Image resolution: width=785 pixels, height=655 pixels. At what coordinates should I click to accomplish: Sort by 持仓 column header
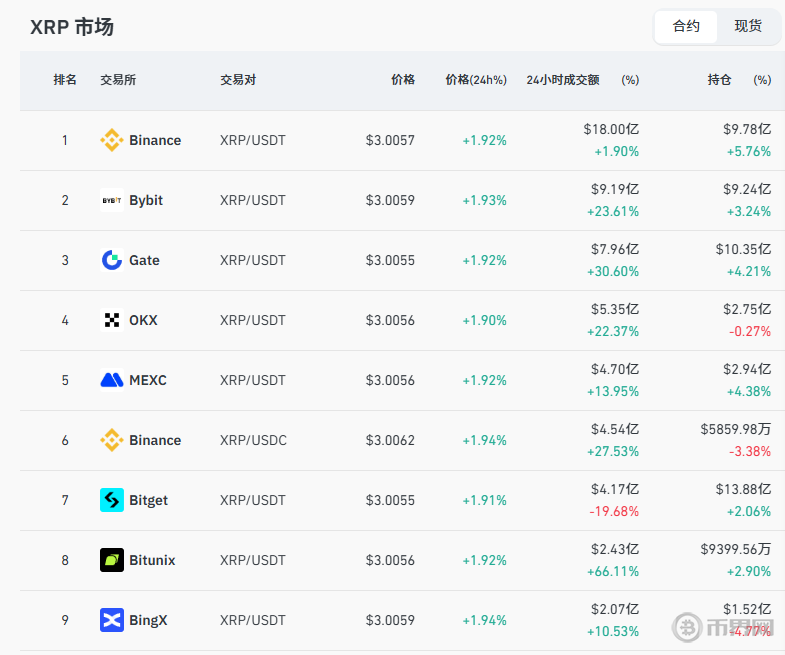coord(719,80)
